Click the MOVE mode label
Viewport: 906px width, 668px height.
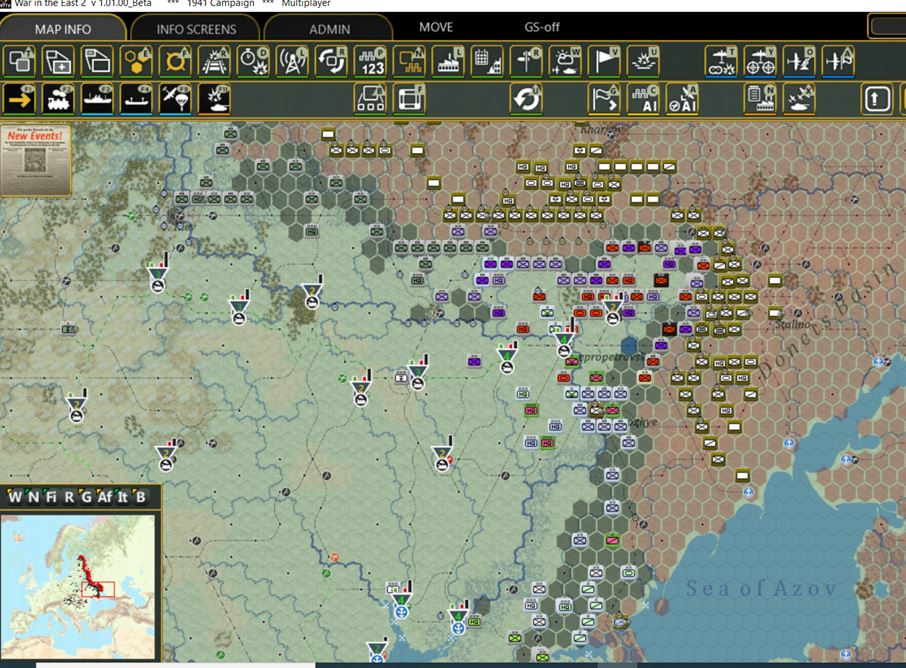436,27
